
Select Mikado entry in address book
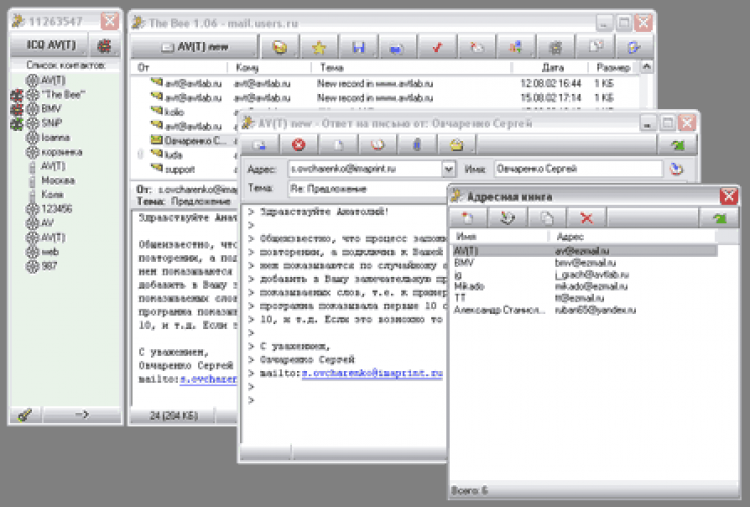[x=584, y=287]
